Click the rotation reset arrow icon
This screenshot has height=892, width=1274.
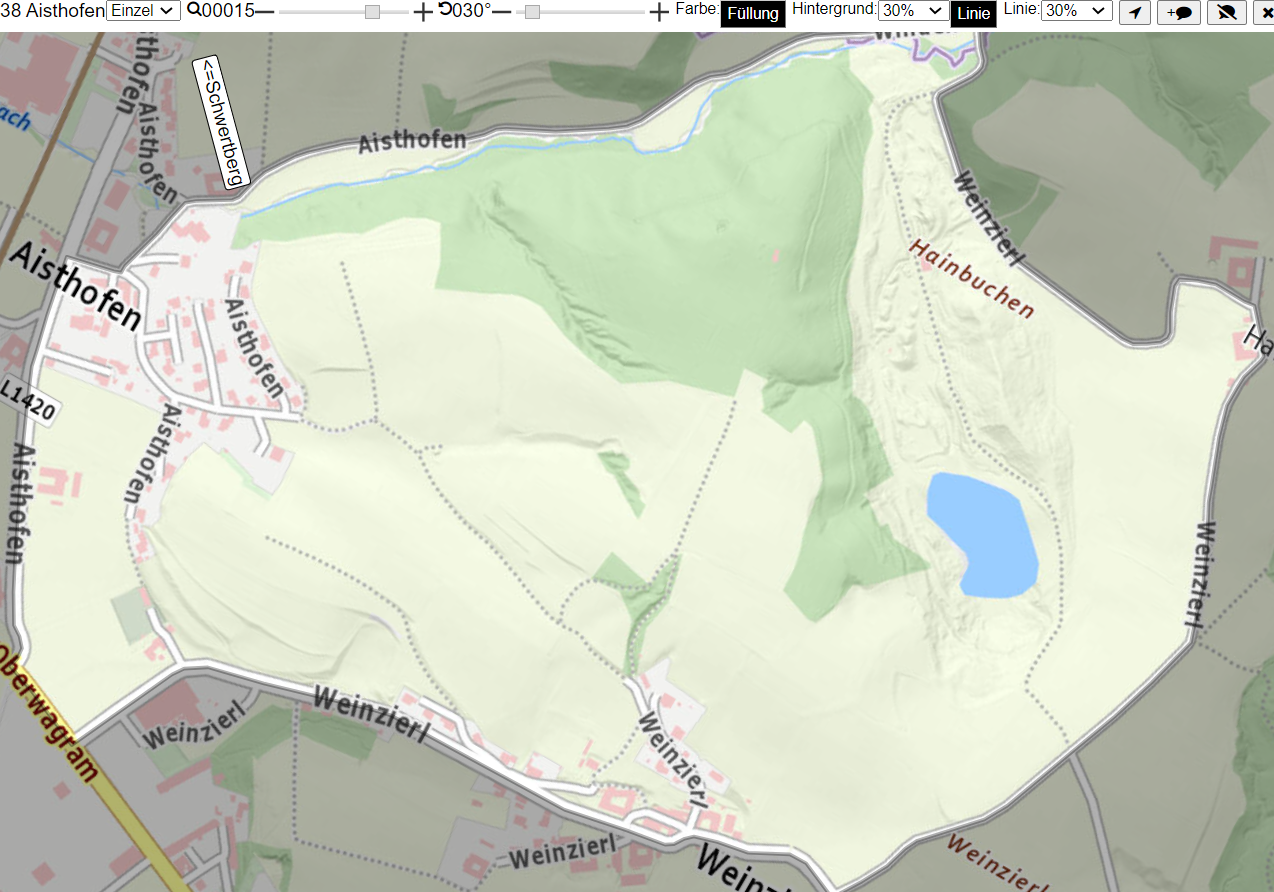(x=444, y=10)
